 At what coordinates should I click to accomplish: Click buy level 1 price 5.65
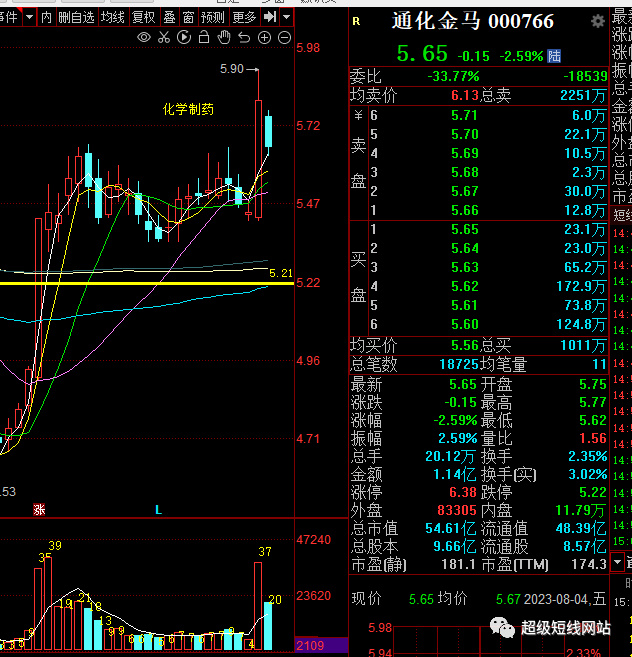(465, 229)
